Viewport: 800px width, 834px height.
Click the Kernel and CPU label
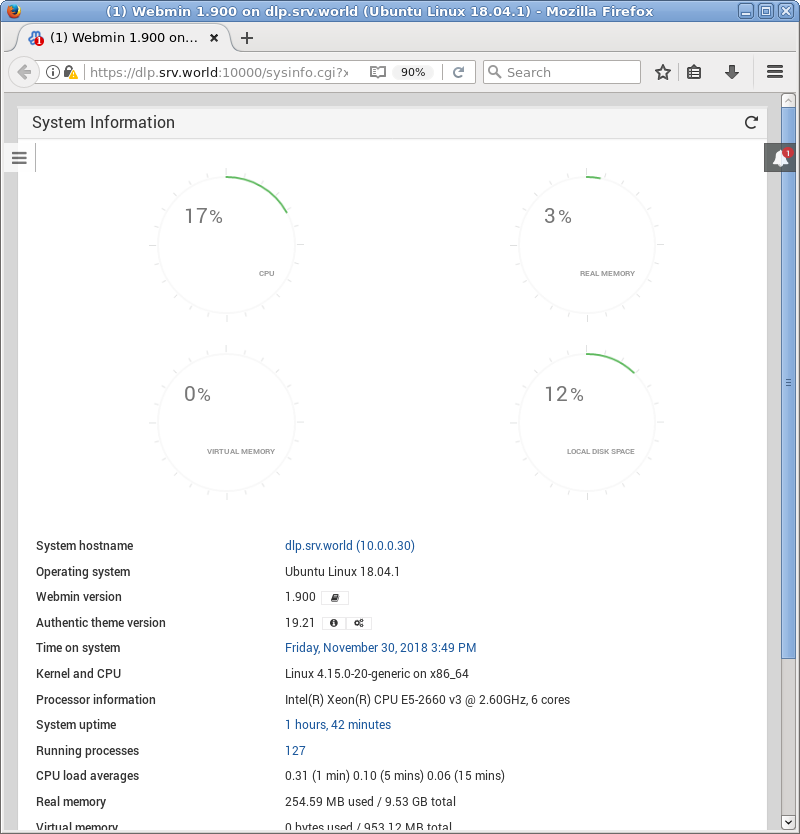[x=78, y=674]
